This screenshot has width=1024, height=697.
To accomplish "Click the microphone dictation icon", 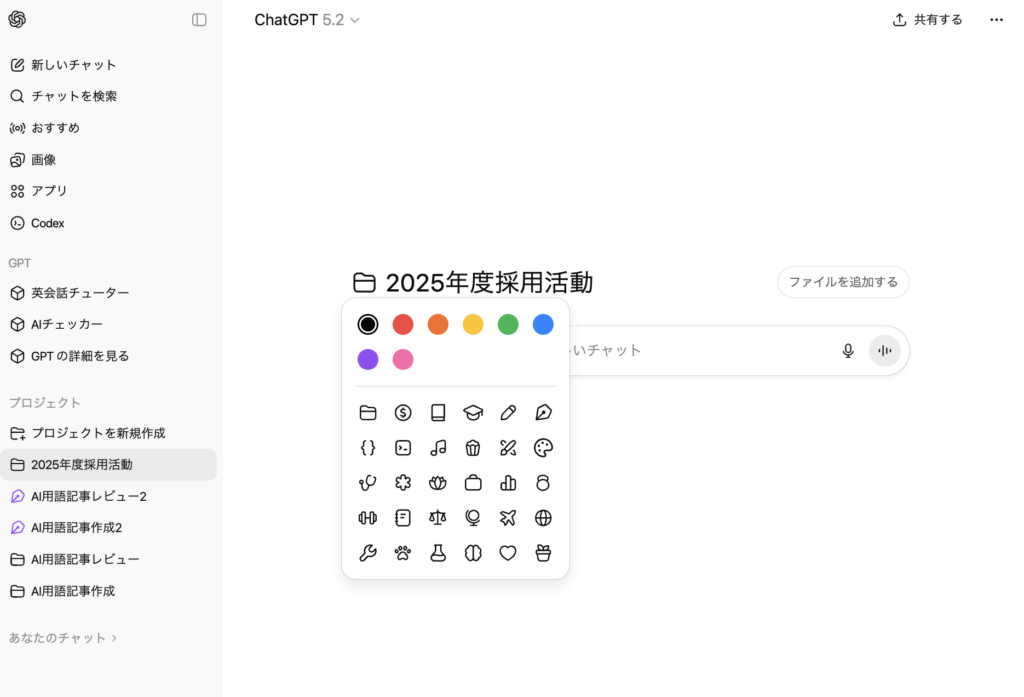I will pos(848,351).
